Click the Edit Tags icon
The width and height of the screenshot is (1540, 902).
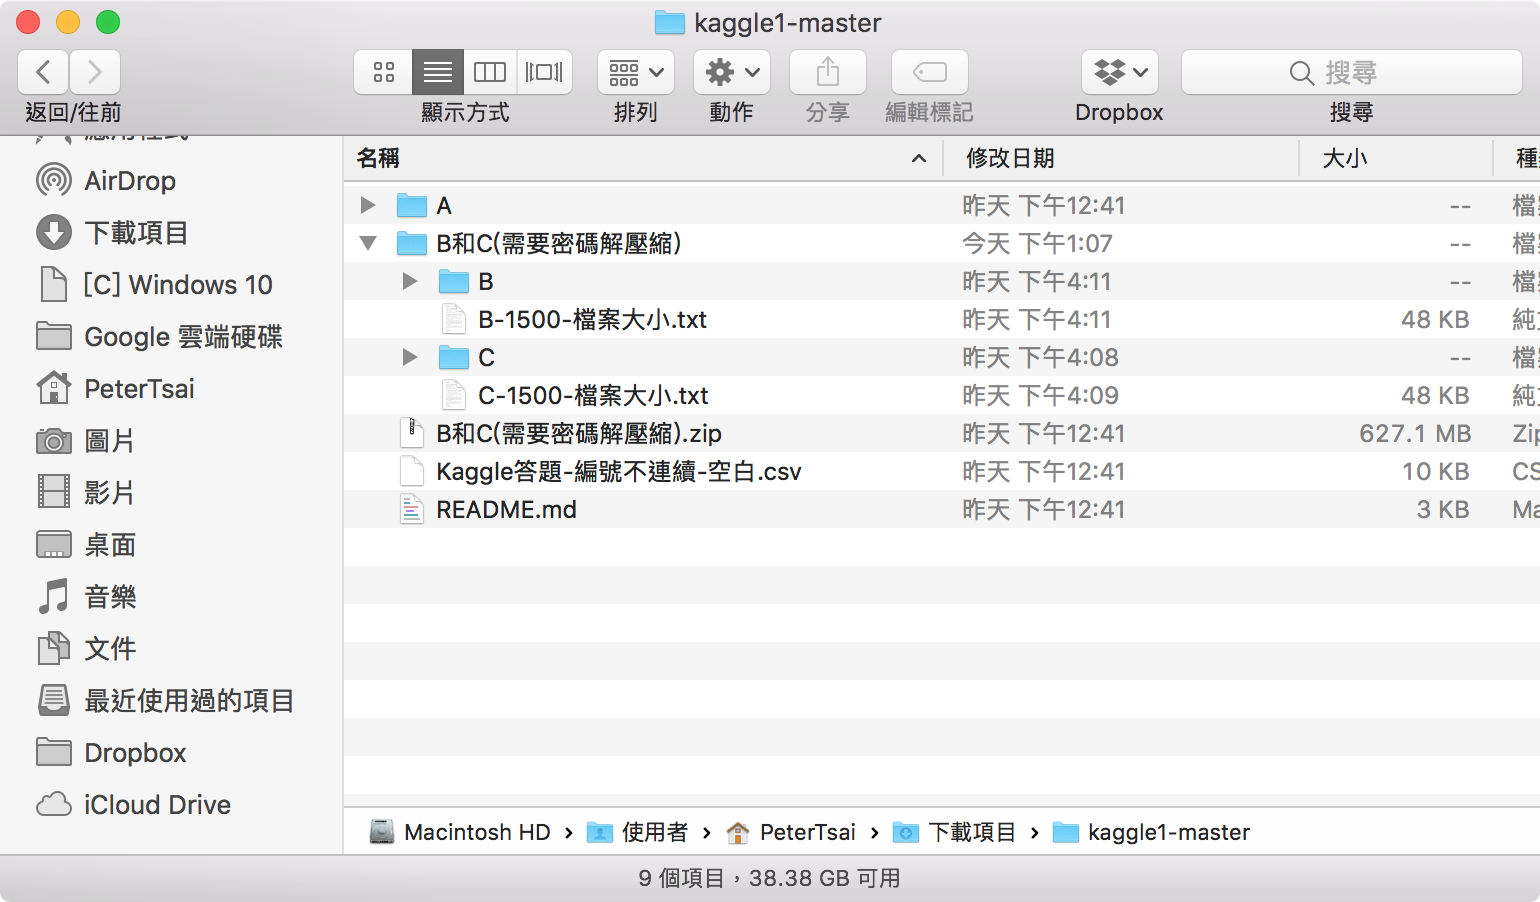point(929,72)
